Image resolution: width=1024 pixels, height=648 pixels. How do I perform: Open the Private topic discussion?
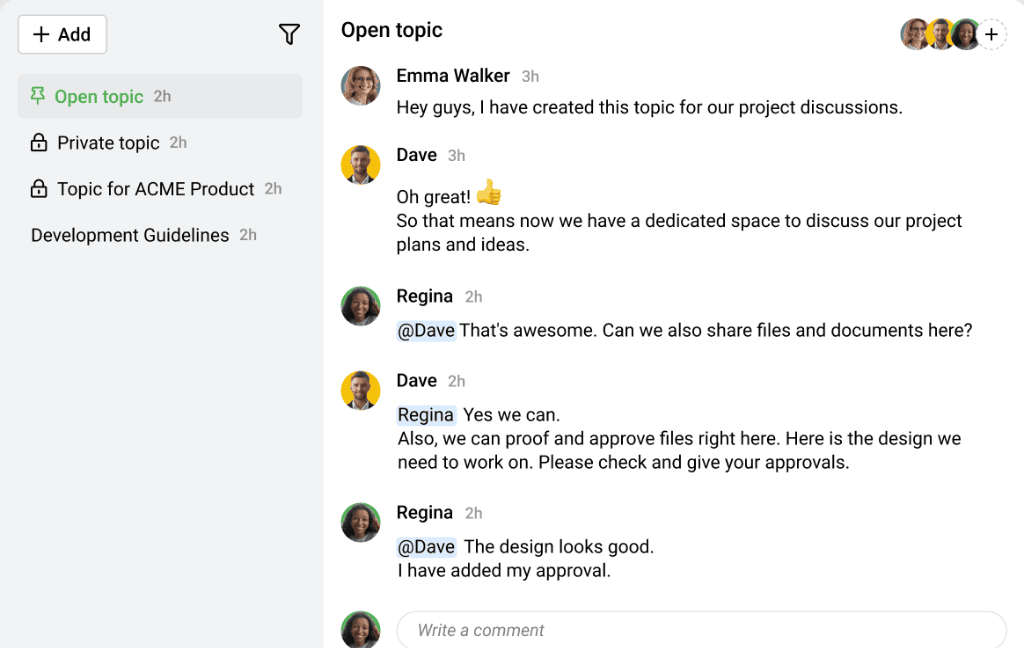pos(108,142)
